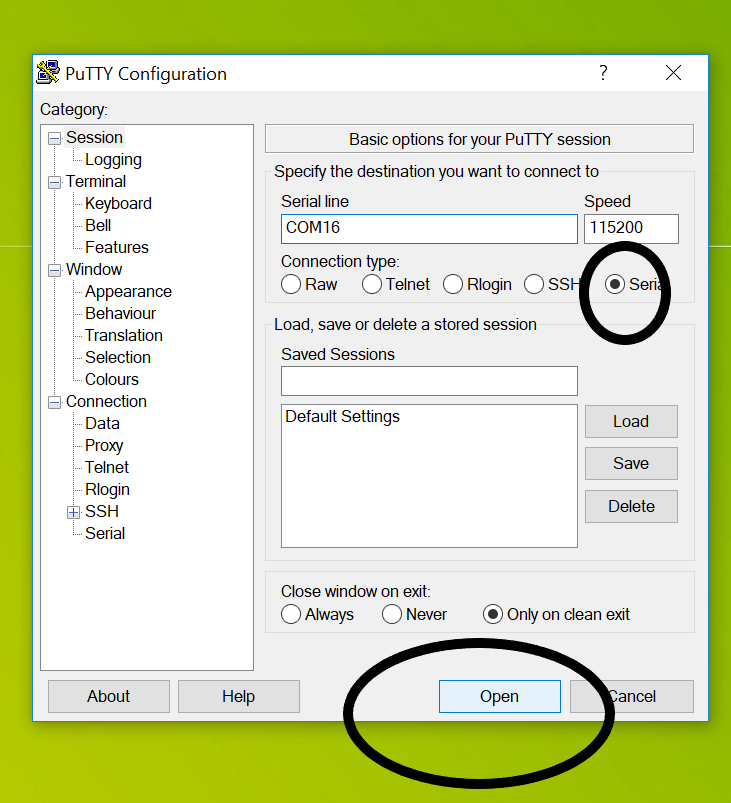Click the Help button

(x=239, y=696)
